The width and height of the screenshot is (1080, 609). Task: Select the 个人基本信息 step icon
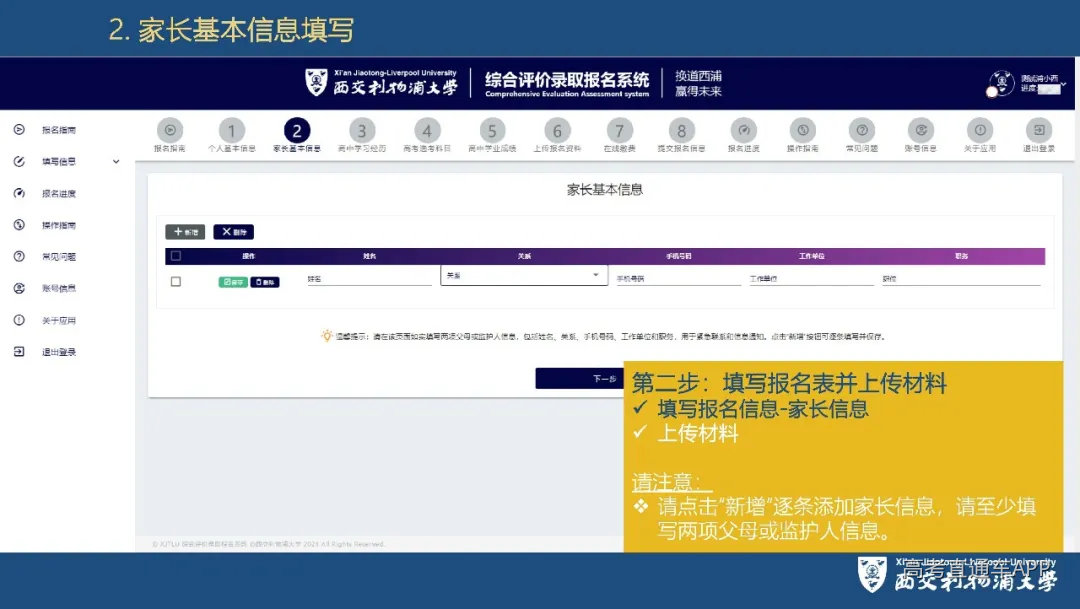232,130
